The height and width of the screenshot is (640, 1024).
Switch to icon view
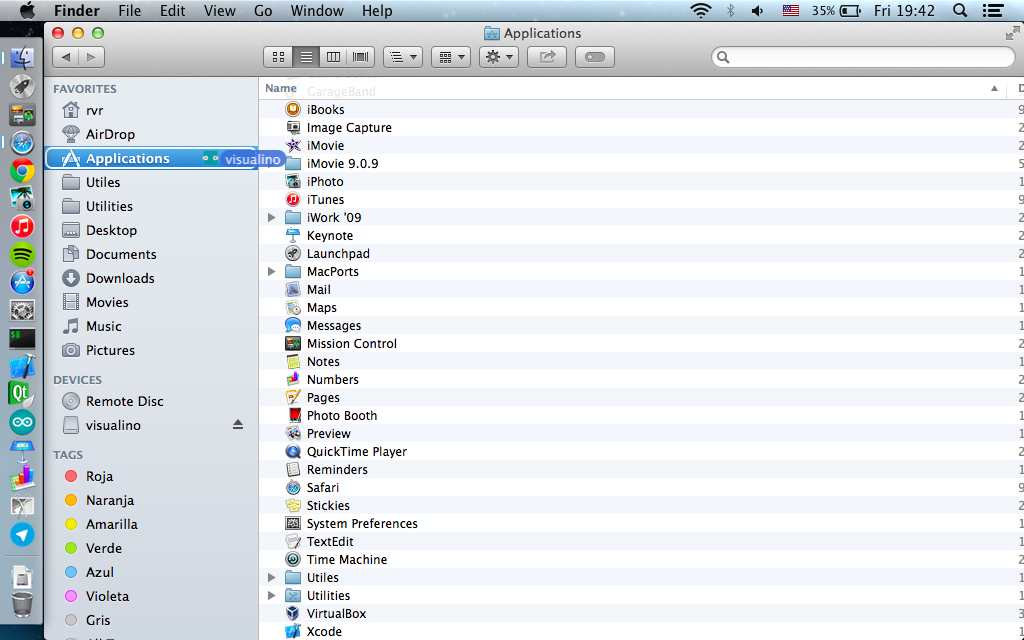[x=278, y=57]
